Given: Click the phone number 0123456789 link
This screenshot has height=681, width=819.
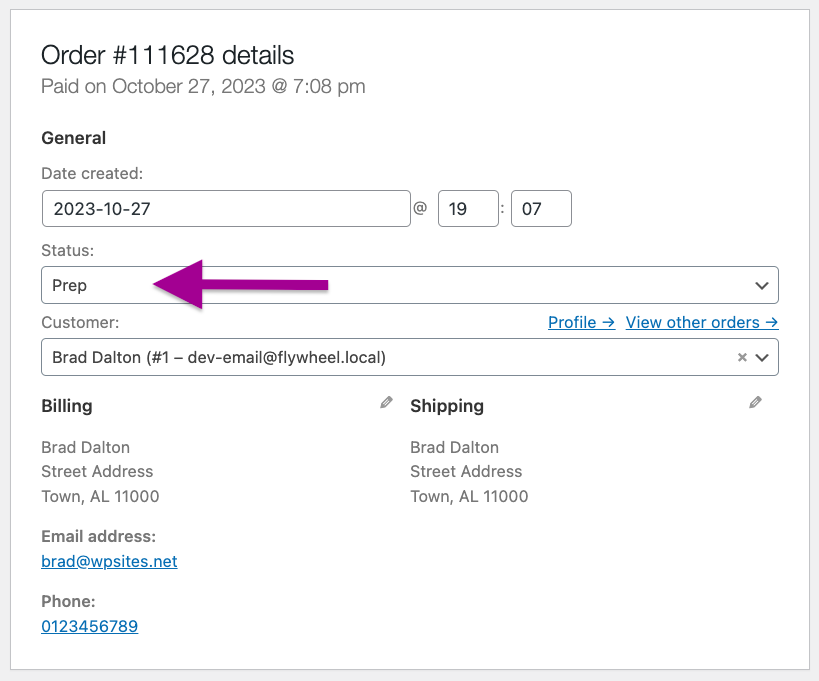Looking at the screenshot, I should pyautogui.click(x=89, y=626).
